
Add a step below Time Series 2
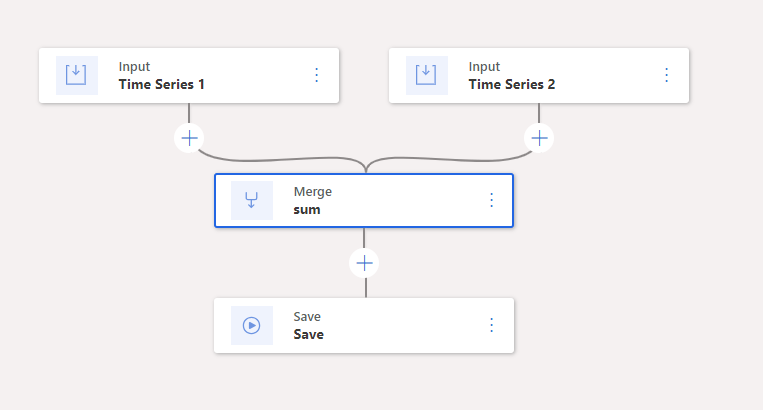[x=539, y=137]
